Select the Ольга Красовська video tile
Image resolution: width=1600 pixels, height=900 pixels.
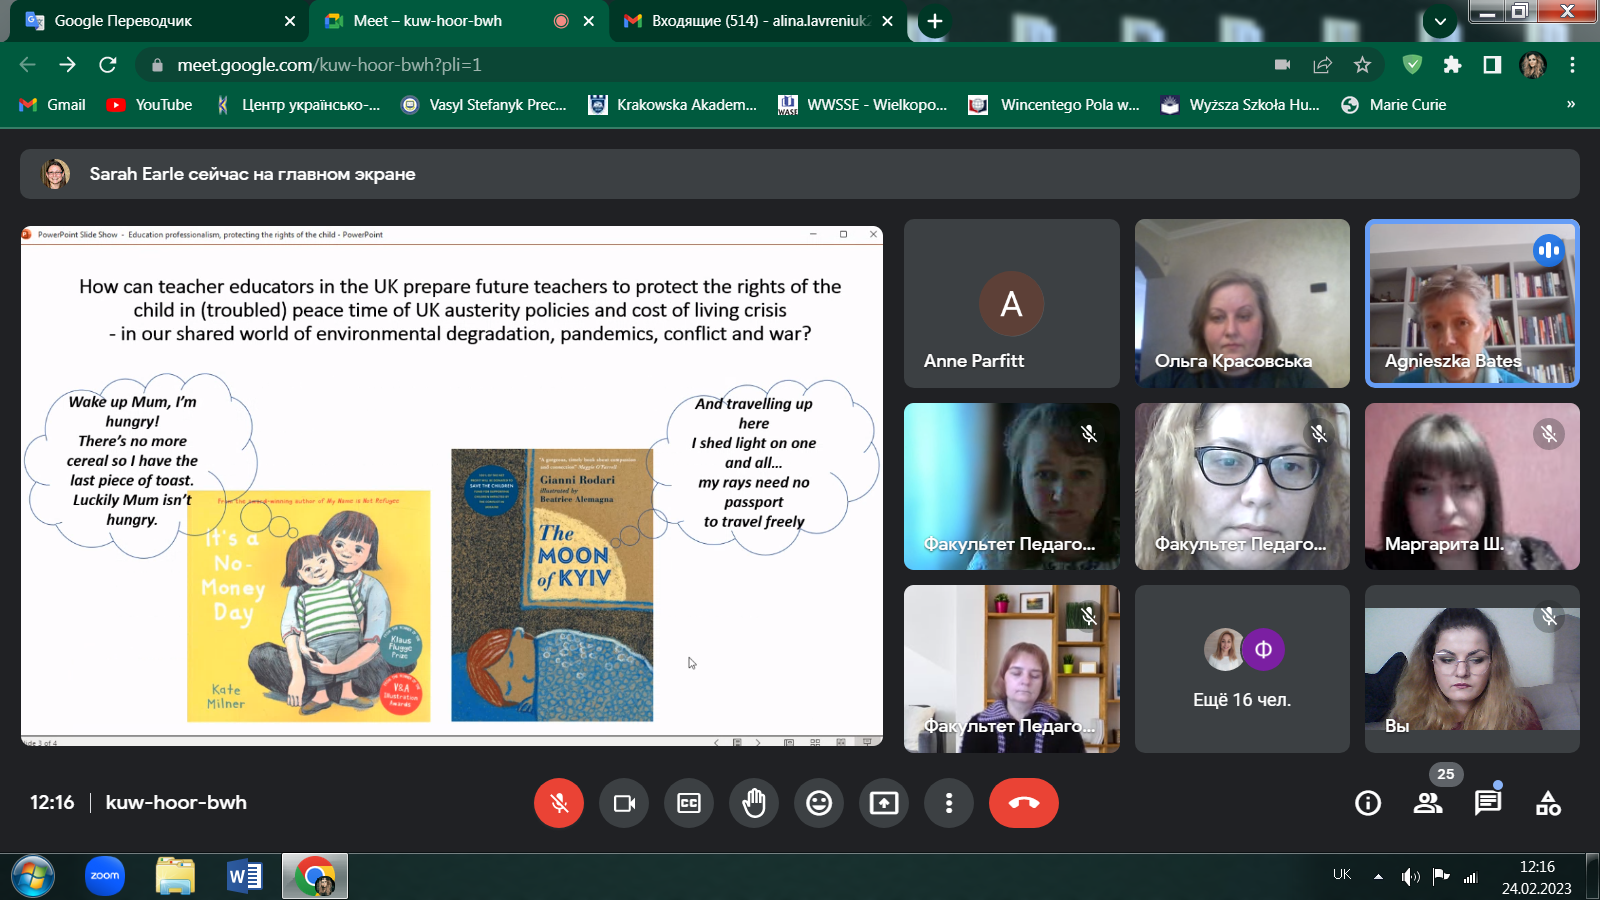coord(1242,304)
